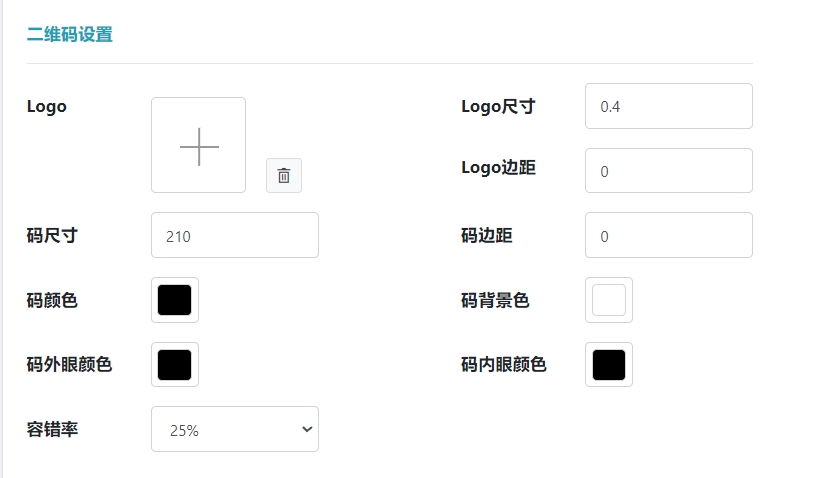Viewport: 840px width, 478px height.
Task: Click into the Logo边距 input box
Action: pos(668,171)
